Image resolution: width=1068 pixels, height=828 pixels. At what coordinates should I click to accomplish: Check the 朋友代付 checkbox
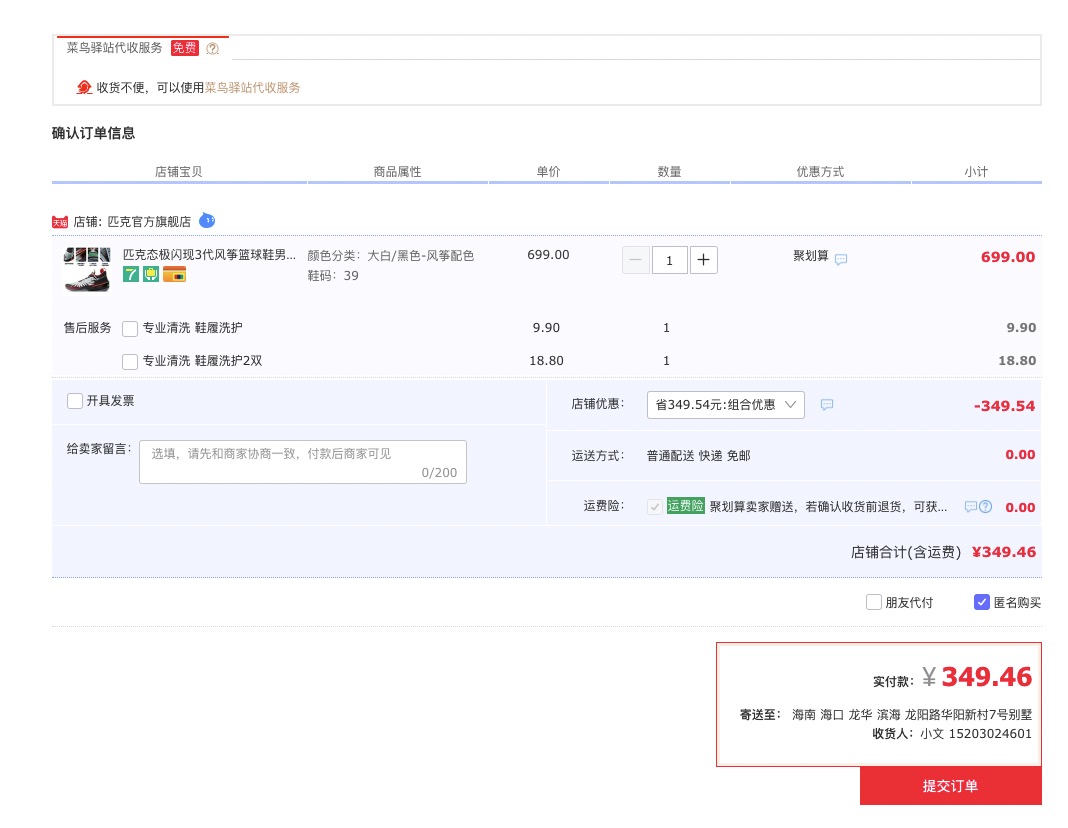[873, 602]
